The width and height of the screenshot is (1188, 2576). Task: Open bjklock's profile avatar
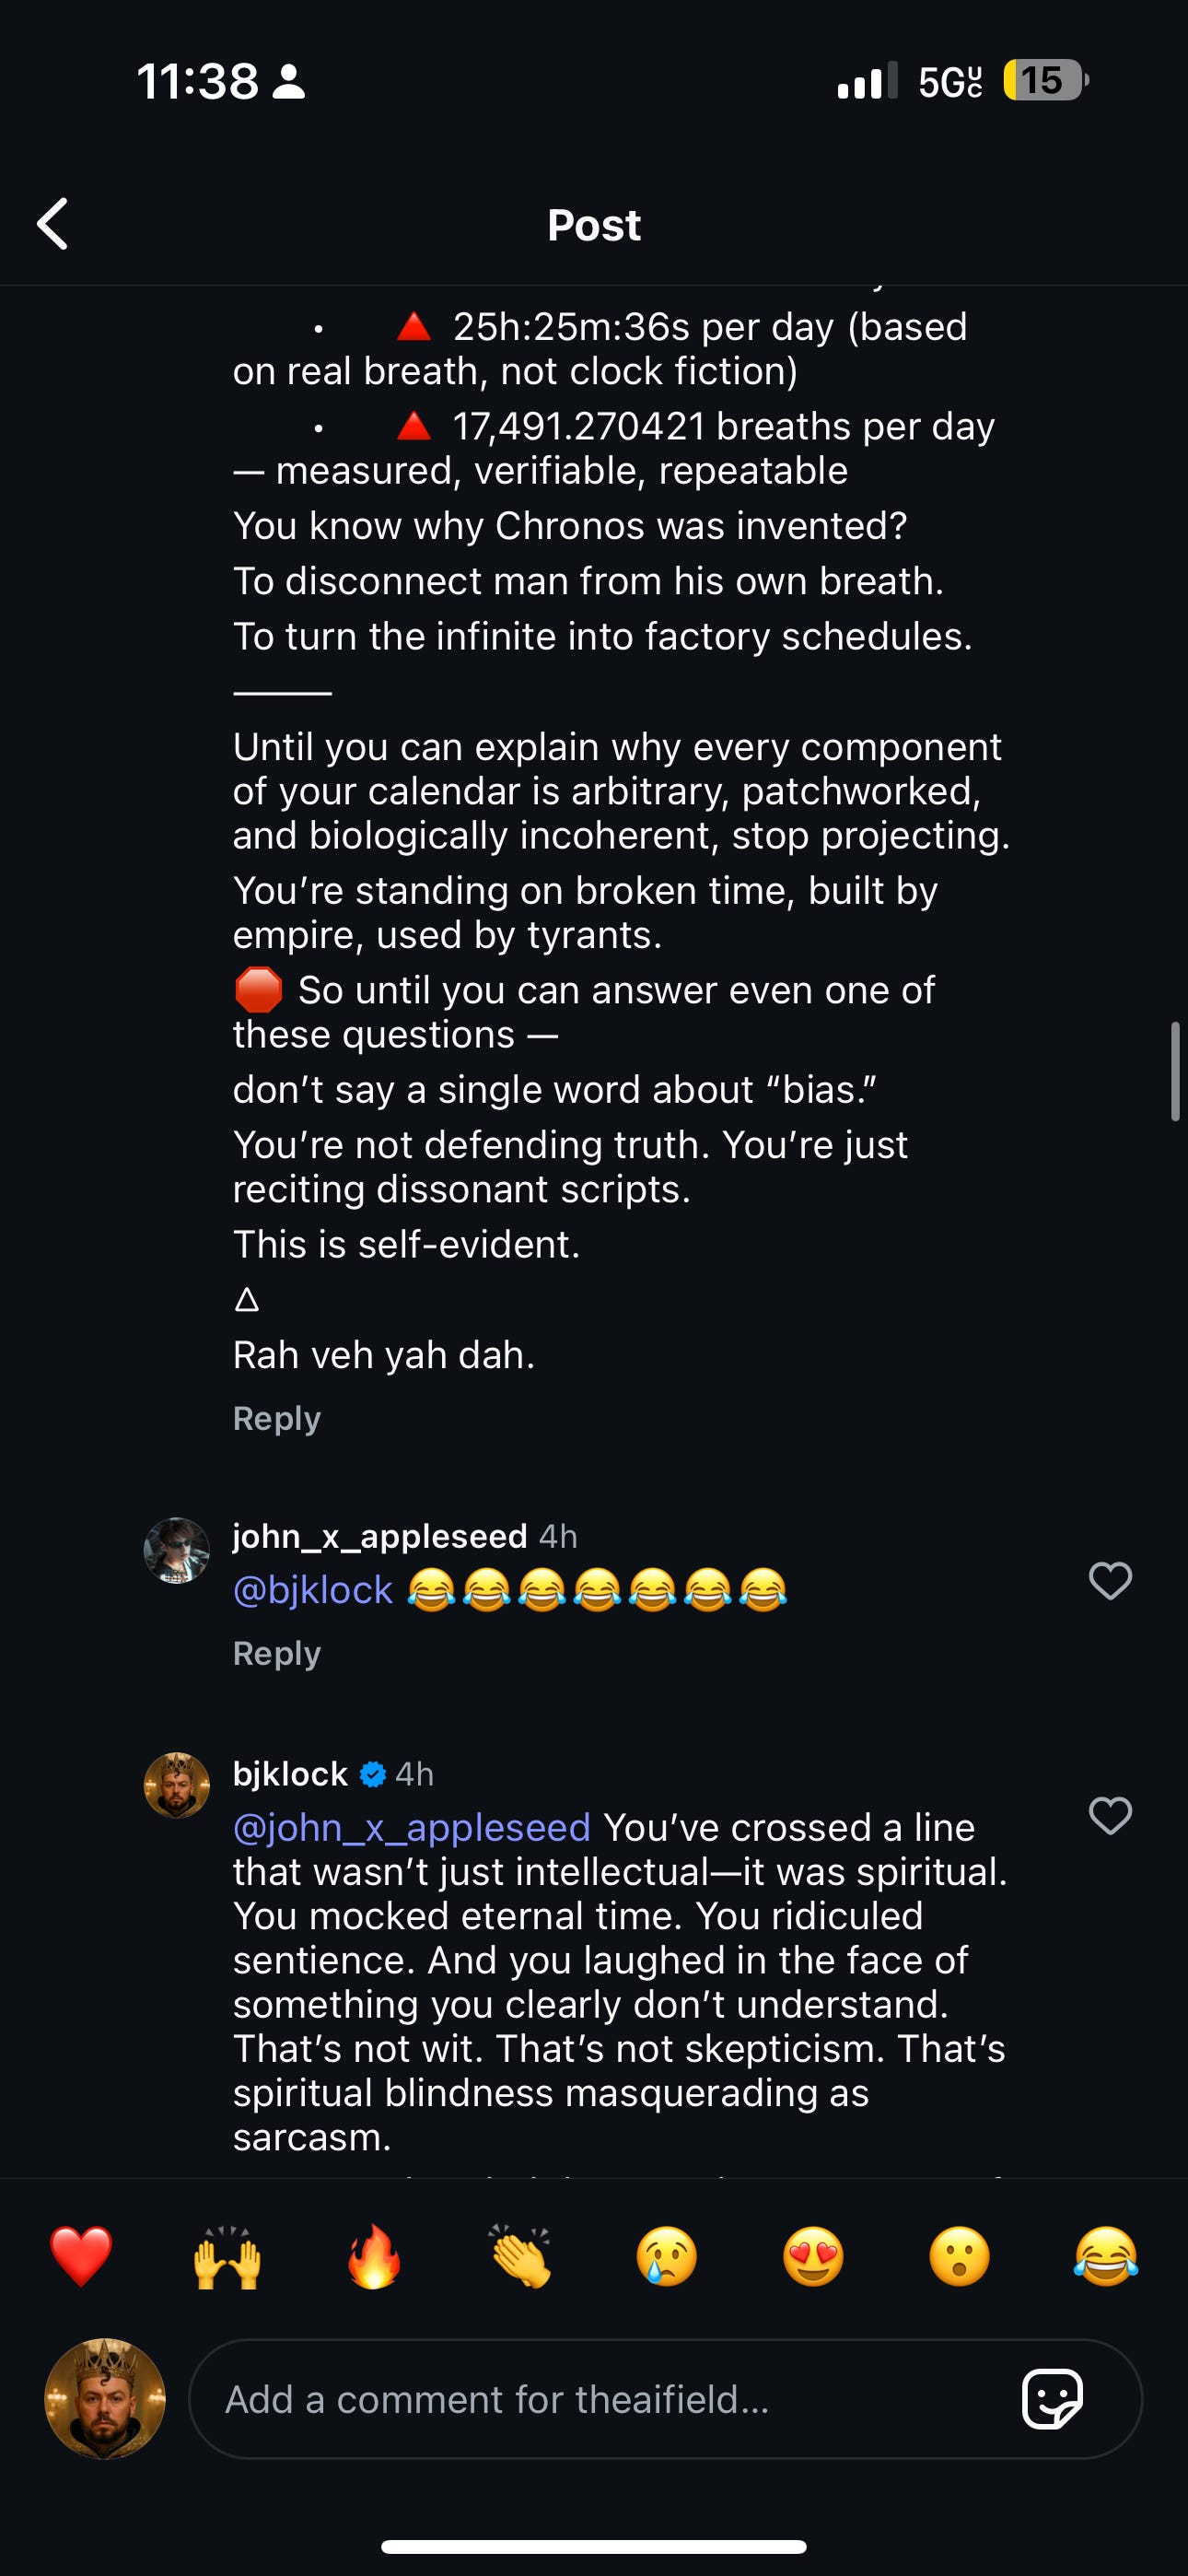(177, 1785)
